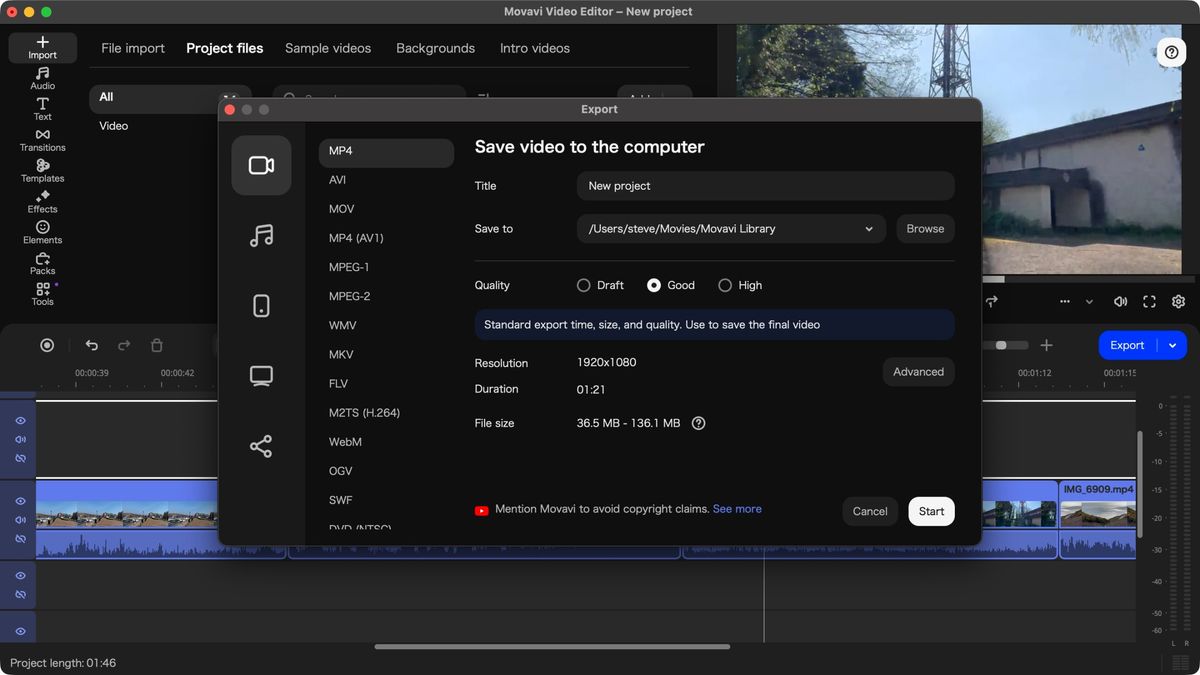
Task: Open the Export button dropdown arrow
Action: click(1172, 345)
